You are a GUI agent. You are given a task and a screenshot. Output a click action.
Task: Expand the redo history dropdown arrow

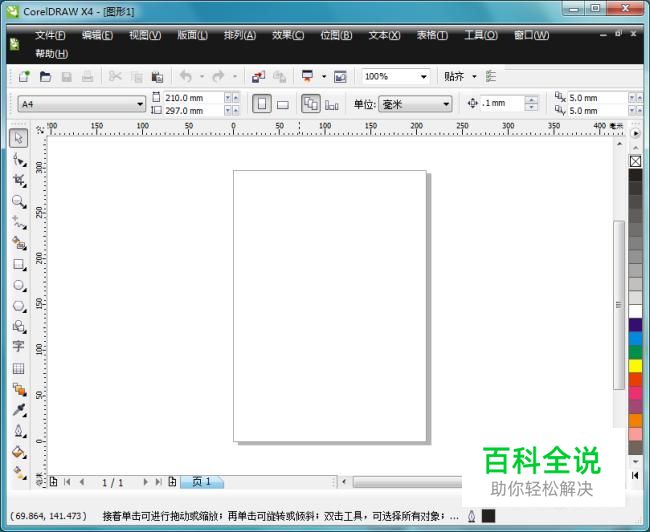[x=235, y=77]
